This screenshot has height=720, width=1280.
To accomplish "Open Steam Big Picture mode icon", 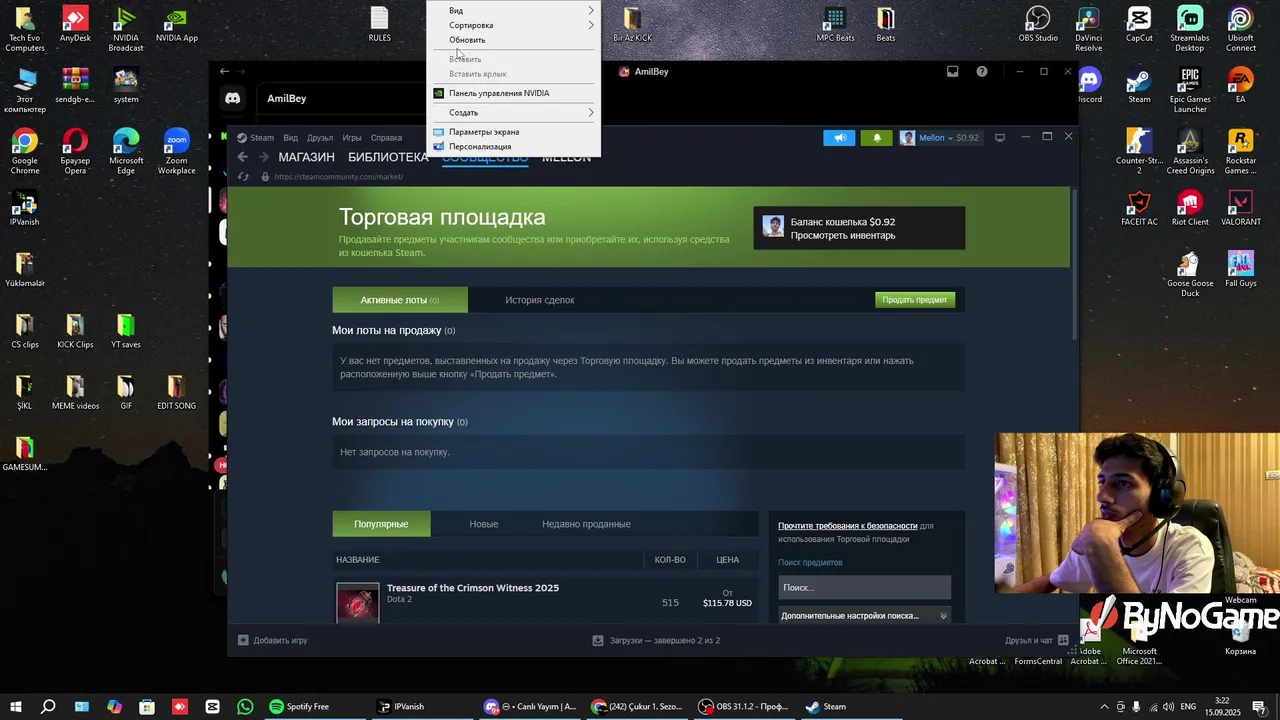I will tap(999, 137).
